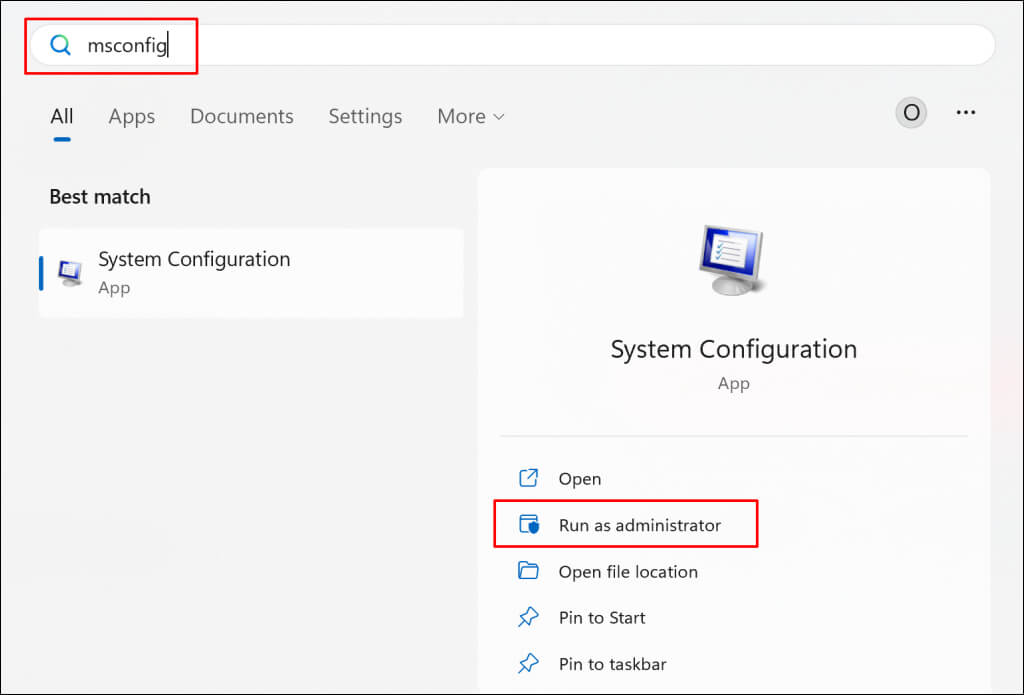Open the three-dot options menu
The image size is (1024, 695).
(x=965, y=113)
